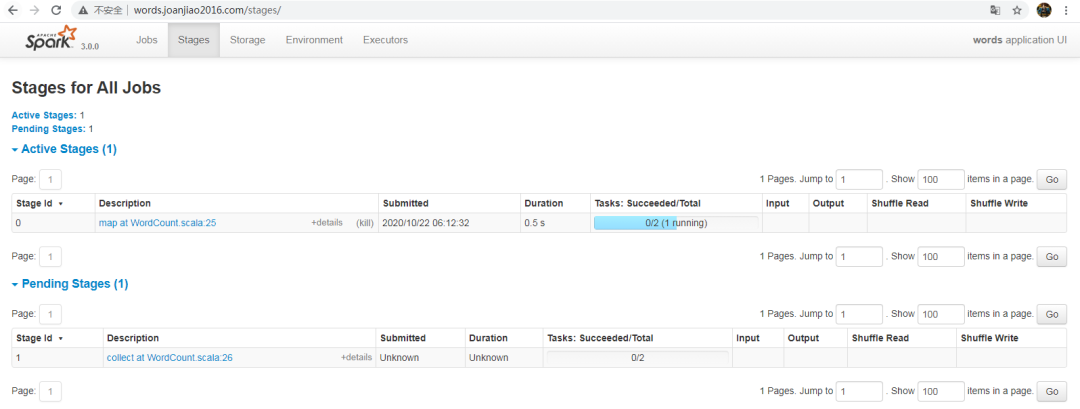Click page 1 button below pending stages table
The width and height of the screenshot is (1080, 409).
click(x=50, y=392)
